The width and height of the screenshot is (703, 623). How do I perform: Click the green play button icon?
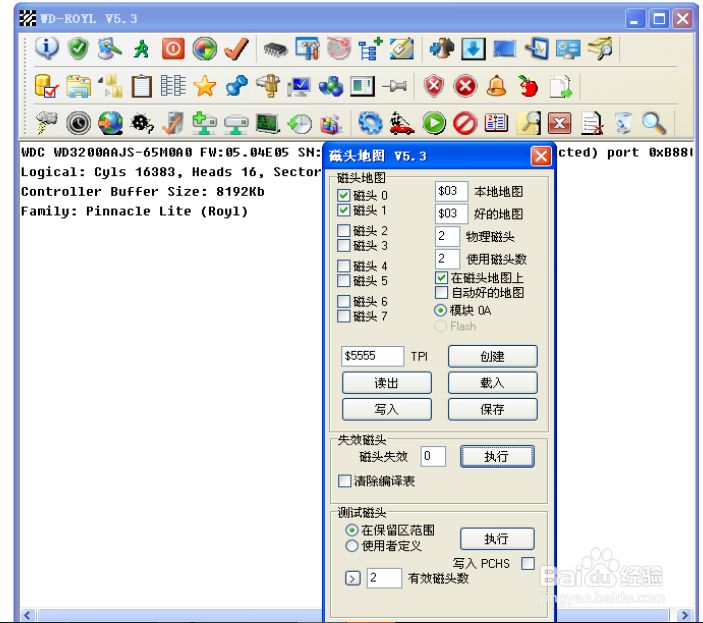(x=434, y=123)
